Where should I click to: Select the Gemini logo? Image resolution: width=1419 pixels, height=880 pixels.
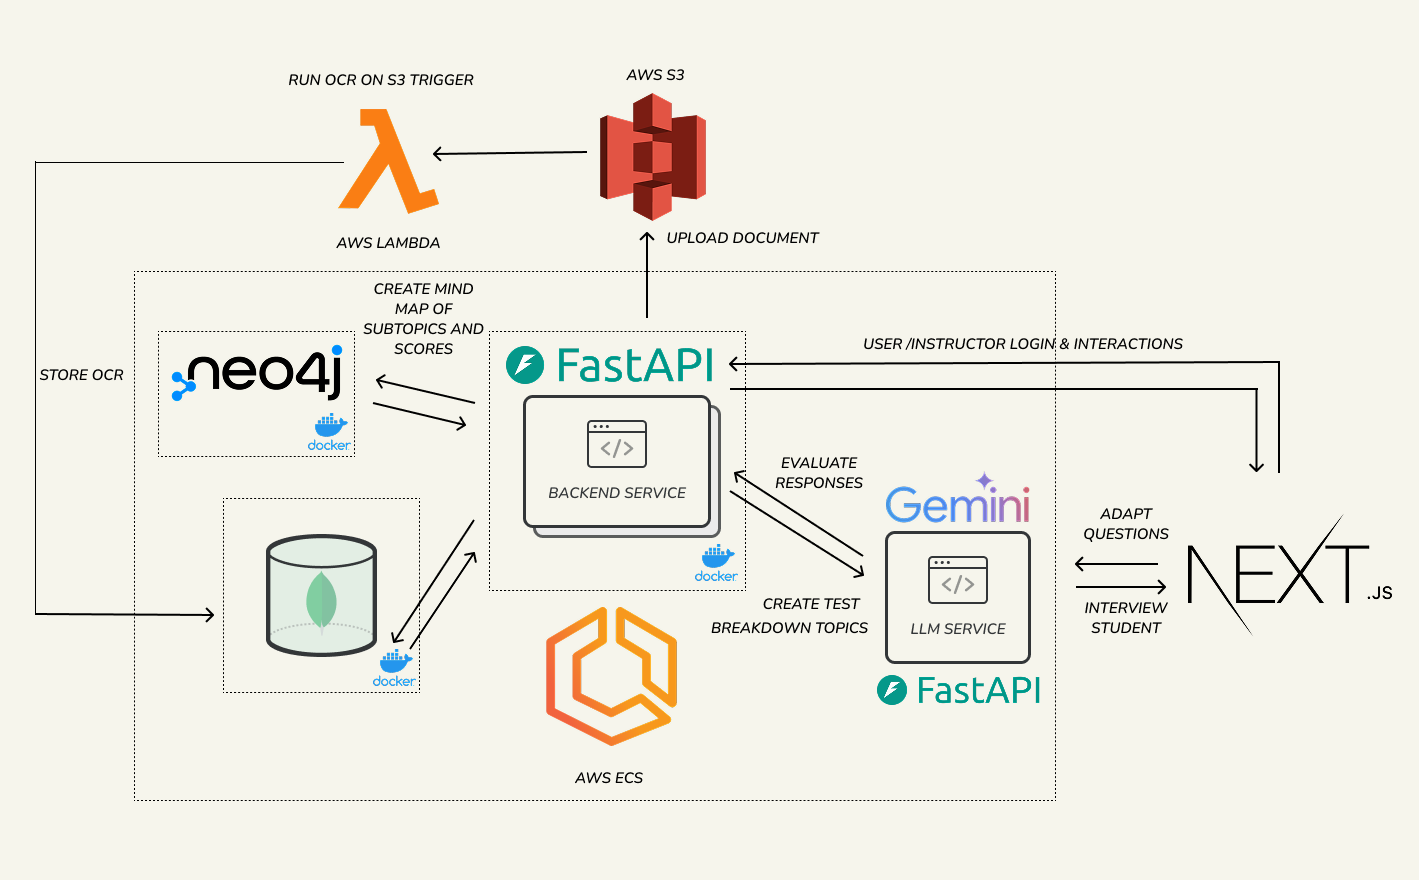(x=957, y=501)
